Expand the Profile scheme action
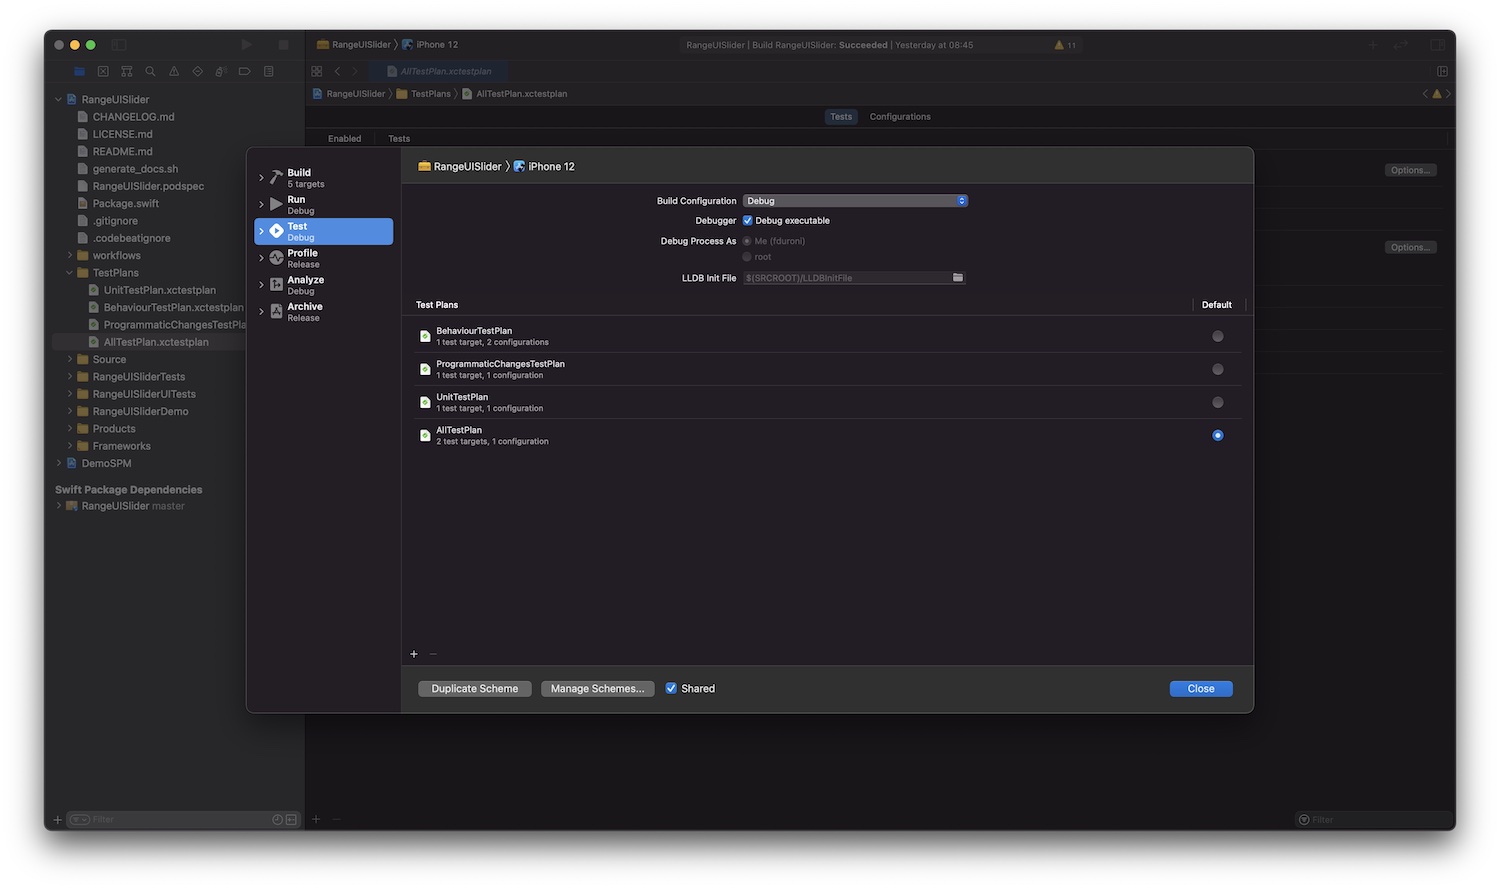Image resolution: width=1500 pixels, height=889 pixels. tap(262, 258)
